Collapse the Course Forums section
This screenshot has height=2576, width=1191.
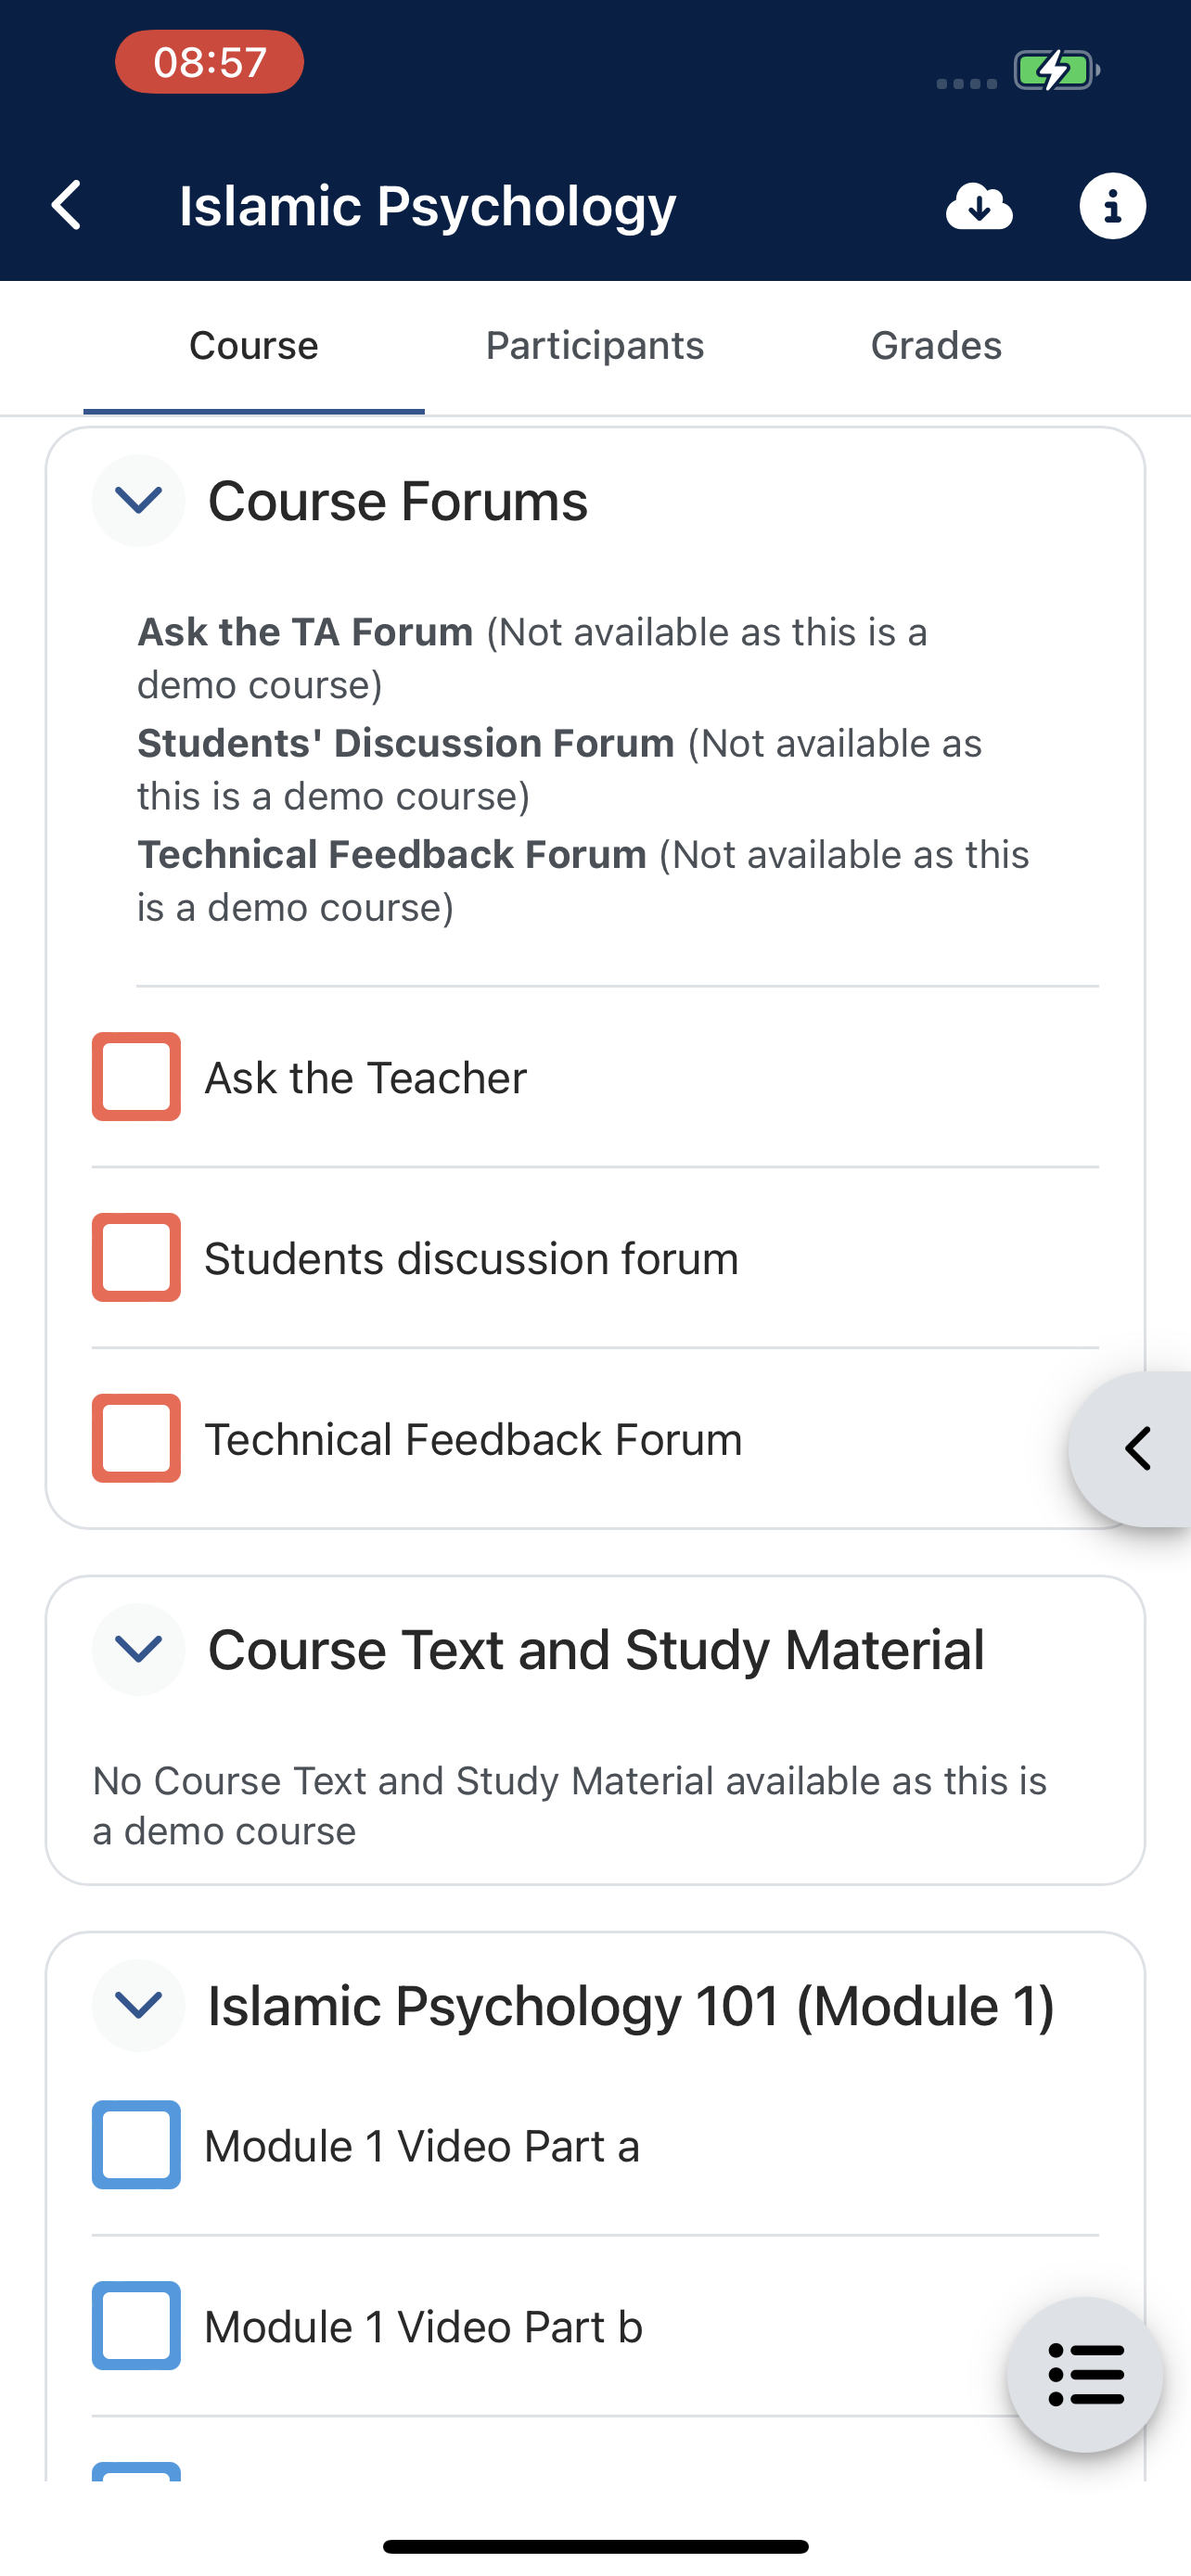138,500
